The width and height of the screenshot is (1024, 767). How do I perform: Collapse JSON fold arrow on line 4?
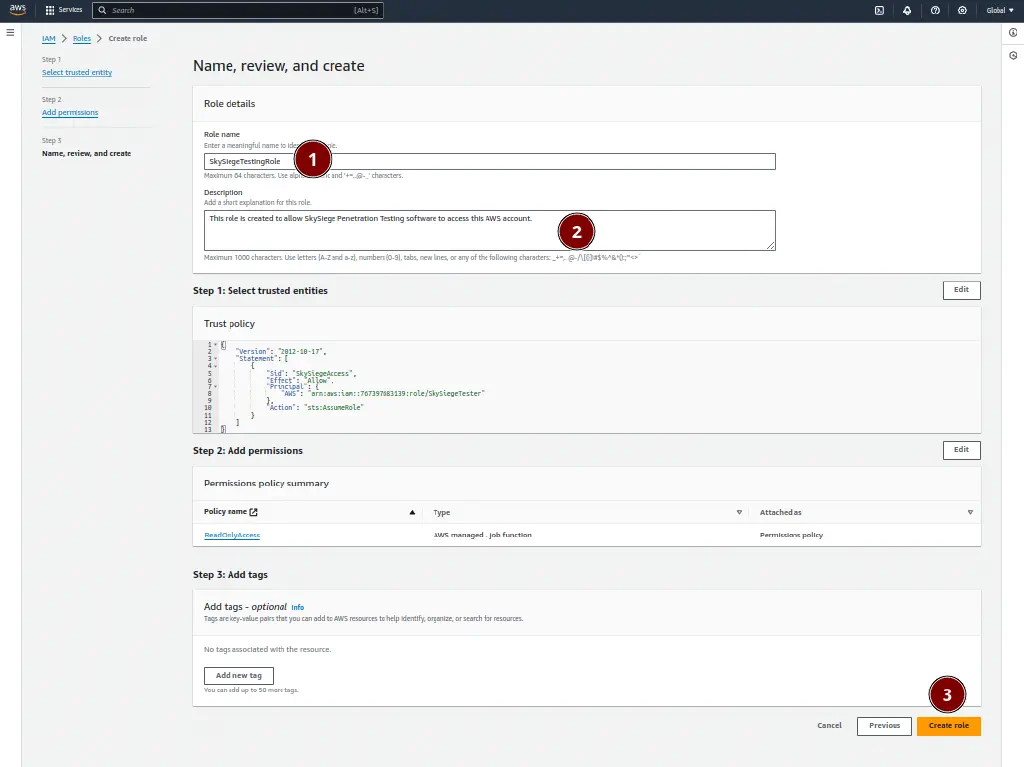(216, 366)
